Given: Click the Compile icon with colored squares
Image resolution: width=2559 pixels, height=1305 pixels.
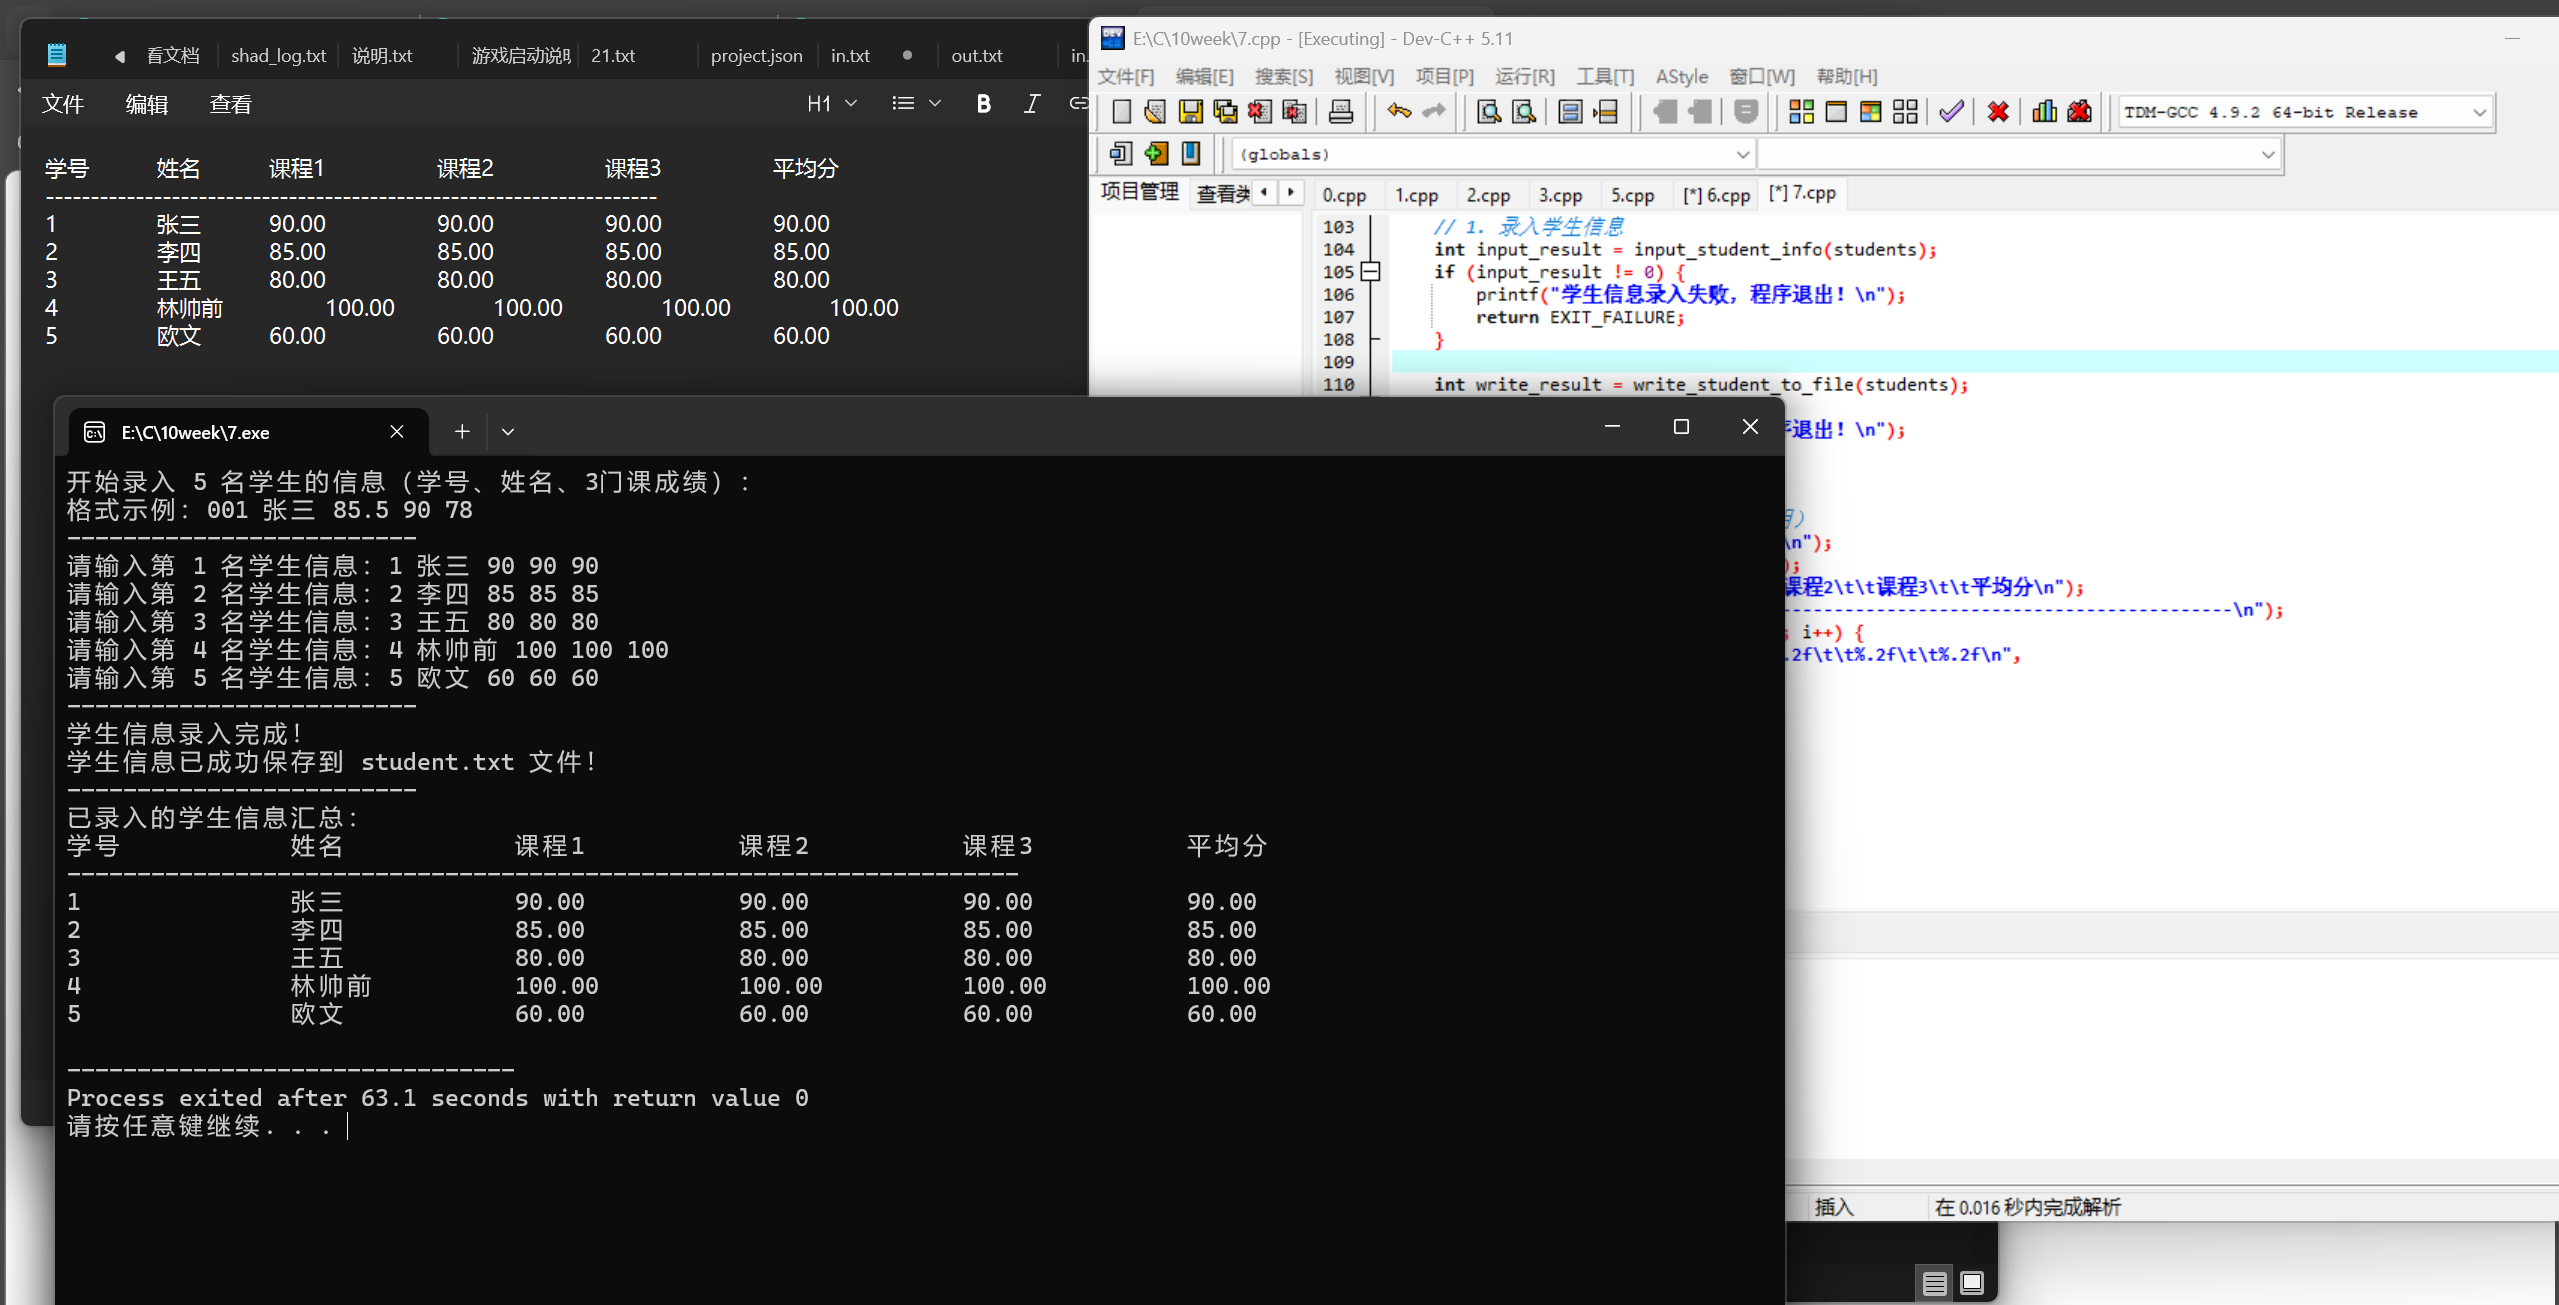Looking at the screenshot, I should tap(1801, 112).
